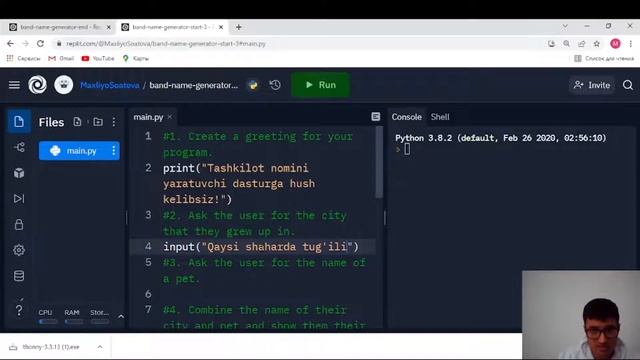640x360 pixels.
Task: Open the hamburger menu in Replit header
Action: point(14,85)
